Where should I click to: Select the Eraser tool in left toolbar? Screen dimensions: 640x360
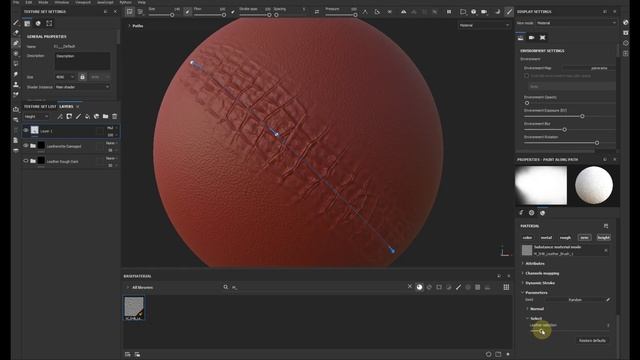point(16,33)
